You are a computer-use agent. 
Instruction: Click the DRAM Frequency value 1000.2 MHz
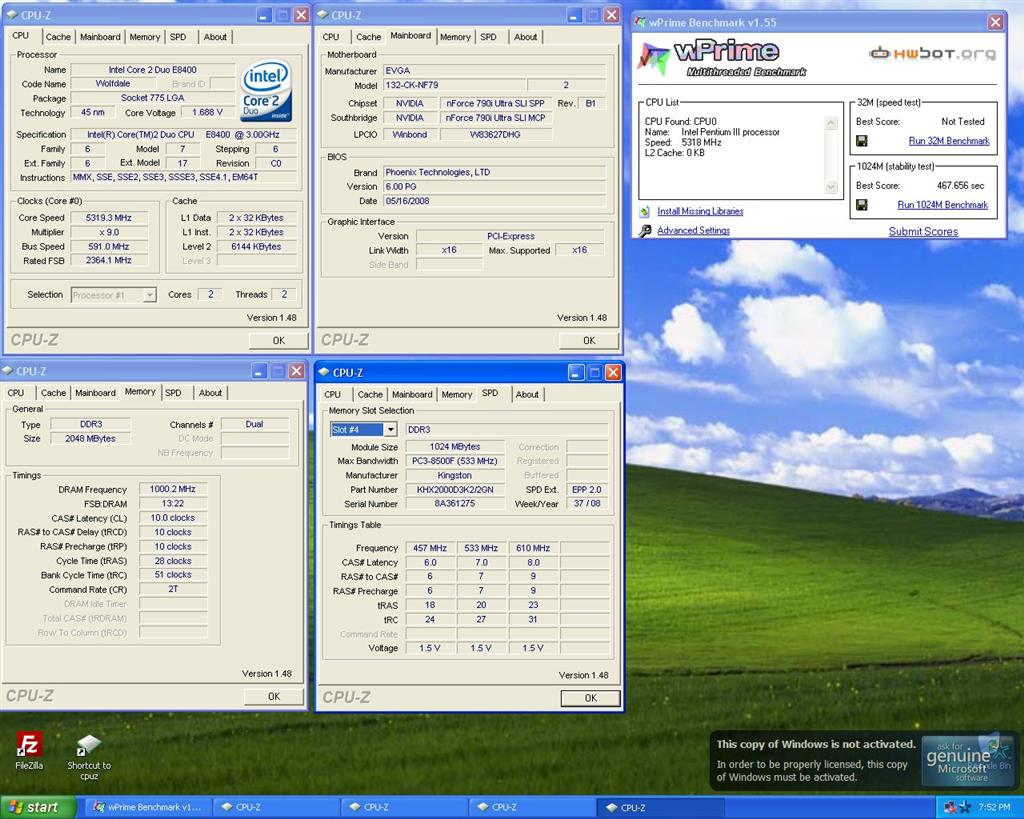[172, 489]
